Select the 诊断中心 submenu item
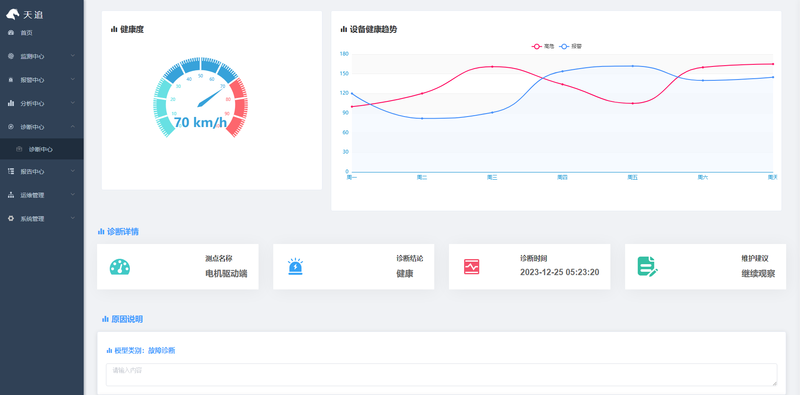 [42, 150]
